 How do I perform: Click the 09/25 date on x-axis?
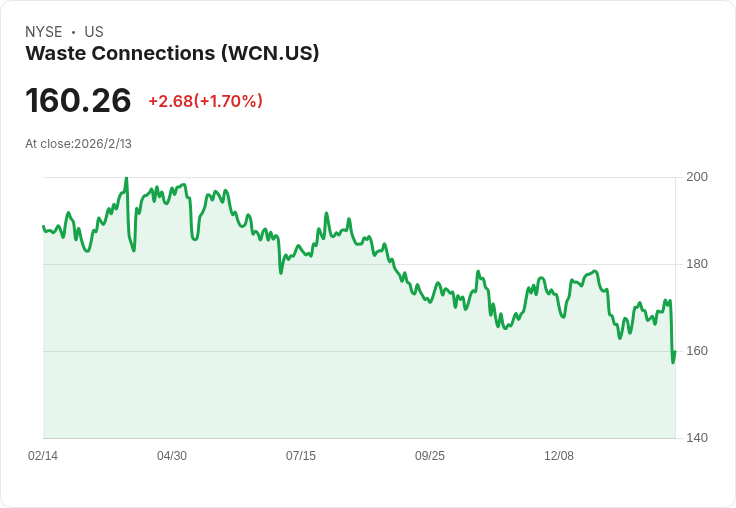(x=430, y=456)
